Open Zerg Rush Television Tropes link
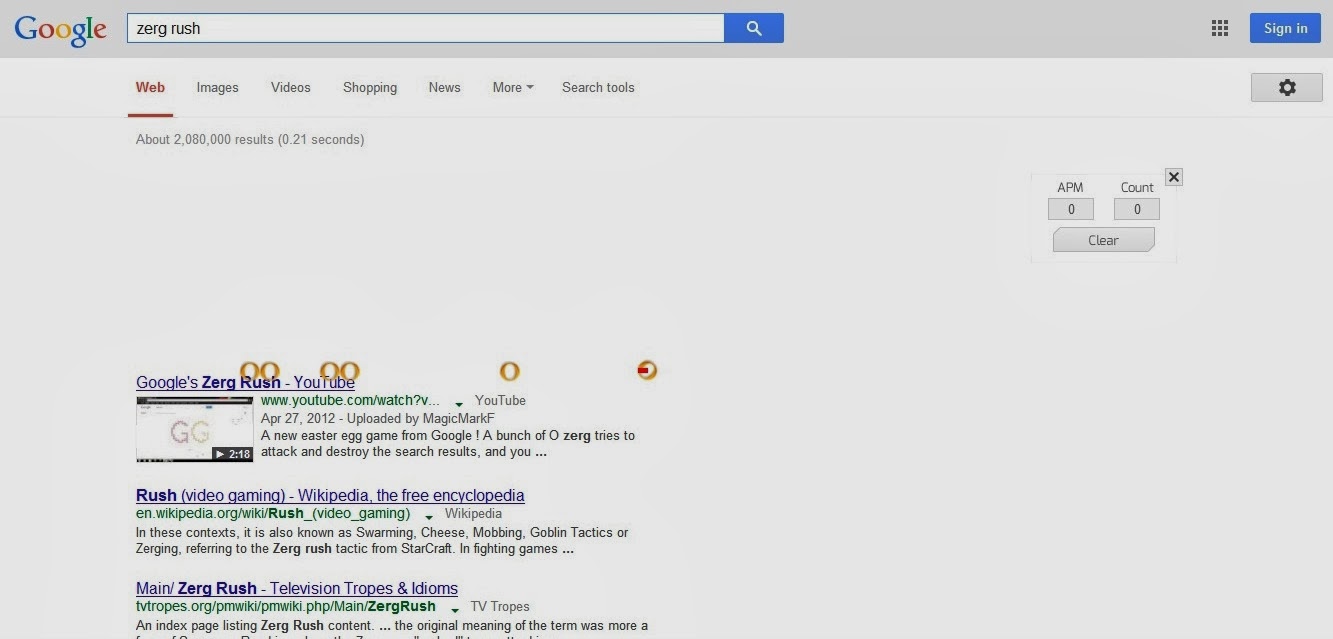 [297, 588]
